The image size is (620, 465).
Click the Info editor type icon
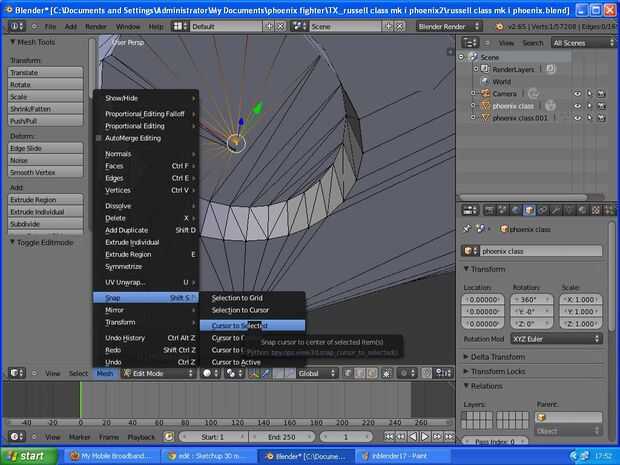coord(16,26)
